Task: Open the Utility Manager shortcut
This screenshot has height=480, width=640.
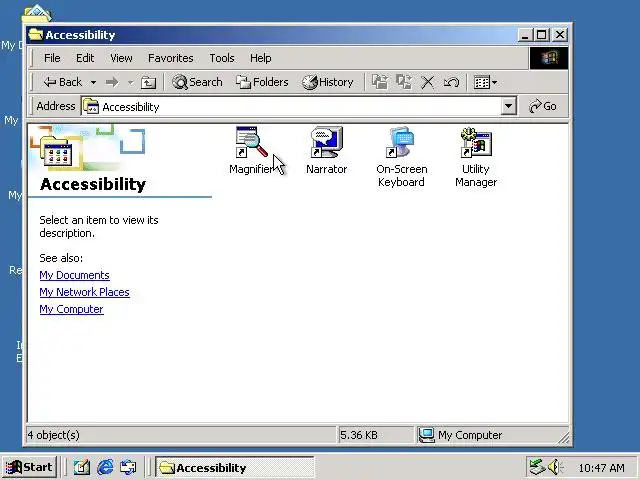Action: coord(476,157)
